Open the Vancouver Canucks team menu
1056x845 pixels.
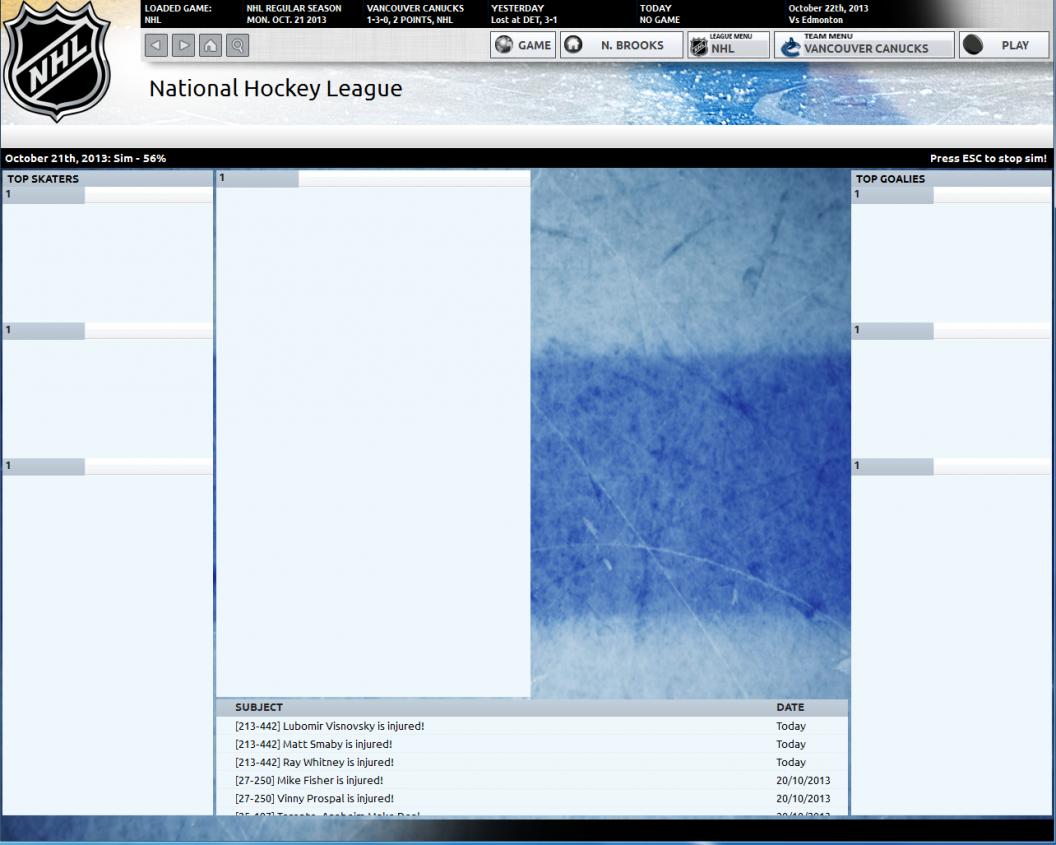click(864, 45)
